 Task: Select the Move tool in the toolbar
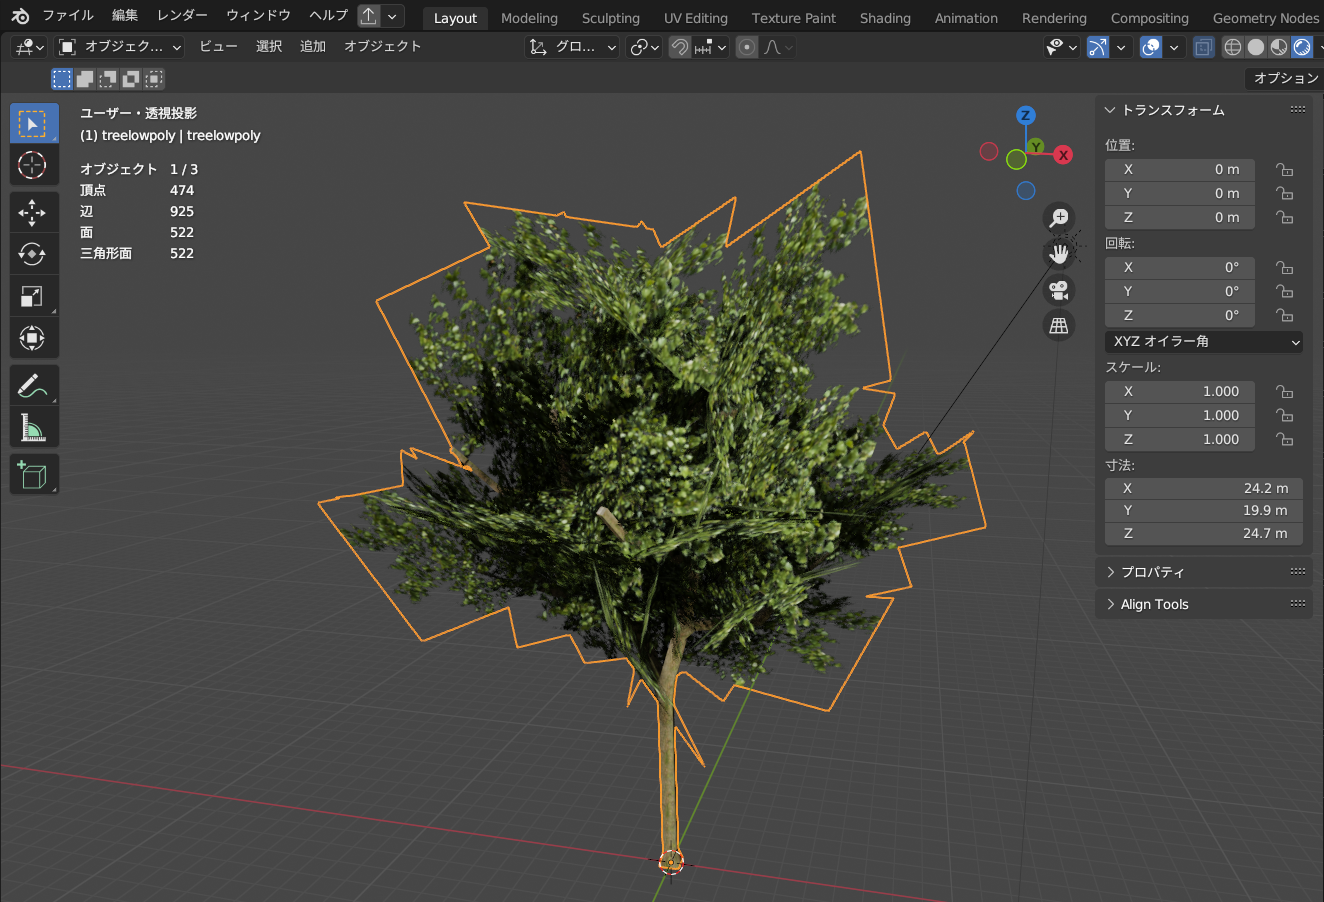pyautogui.click(x=34, y=212)
